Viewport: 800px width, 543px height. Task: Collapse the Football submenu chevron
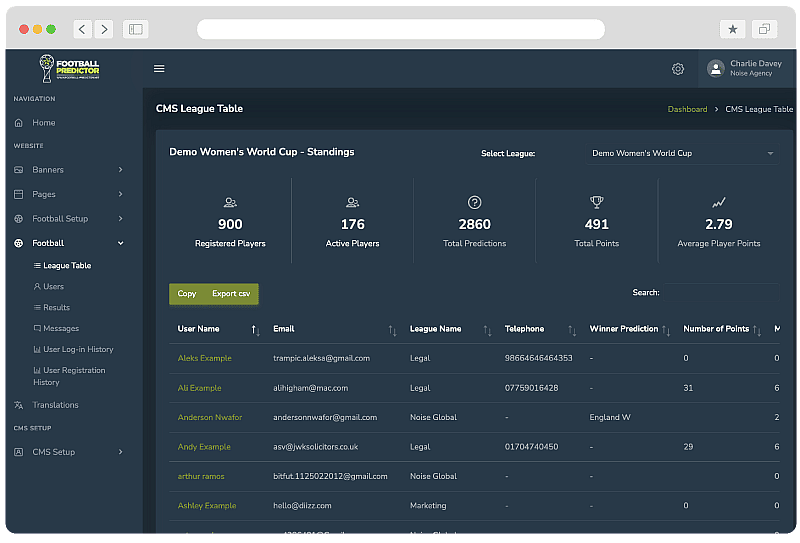120,243
